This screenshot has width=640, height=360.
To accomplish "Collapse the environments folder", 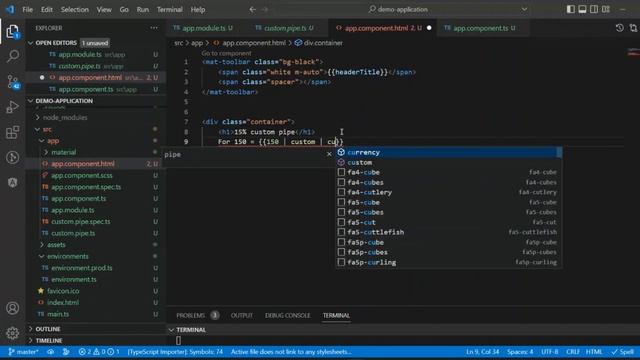I will [42, 256].
